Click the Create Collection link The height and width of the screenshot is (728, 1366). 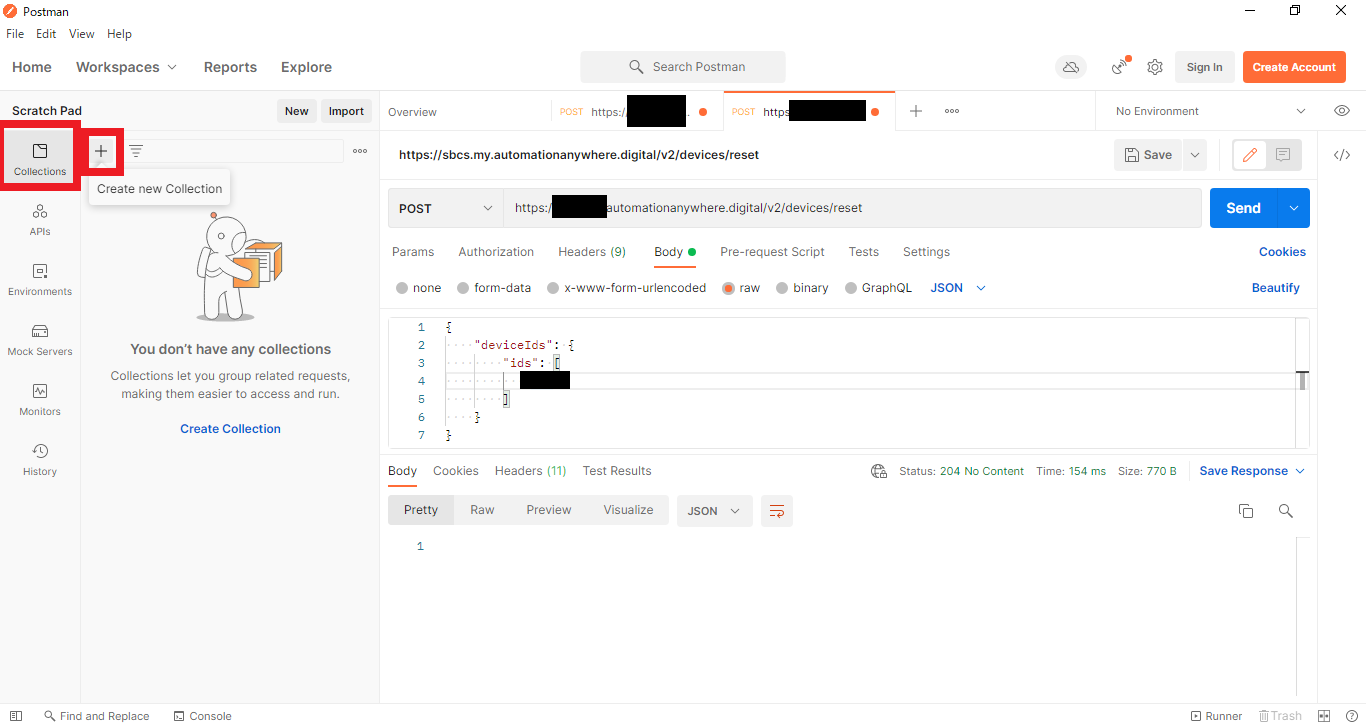pyautogui.click(x=230, y=429)
